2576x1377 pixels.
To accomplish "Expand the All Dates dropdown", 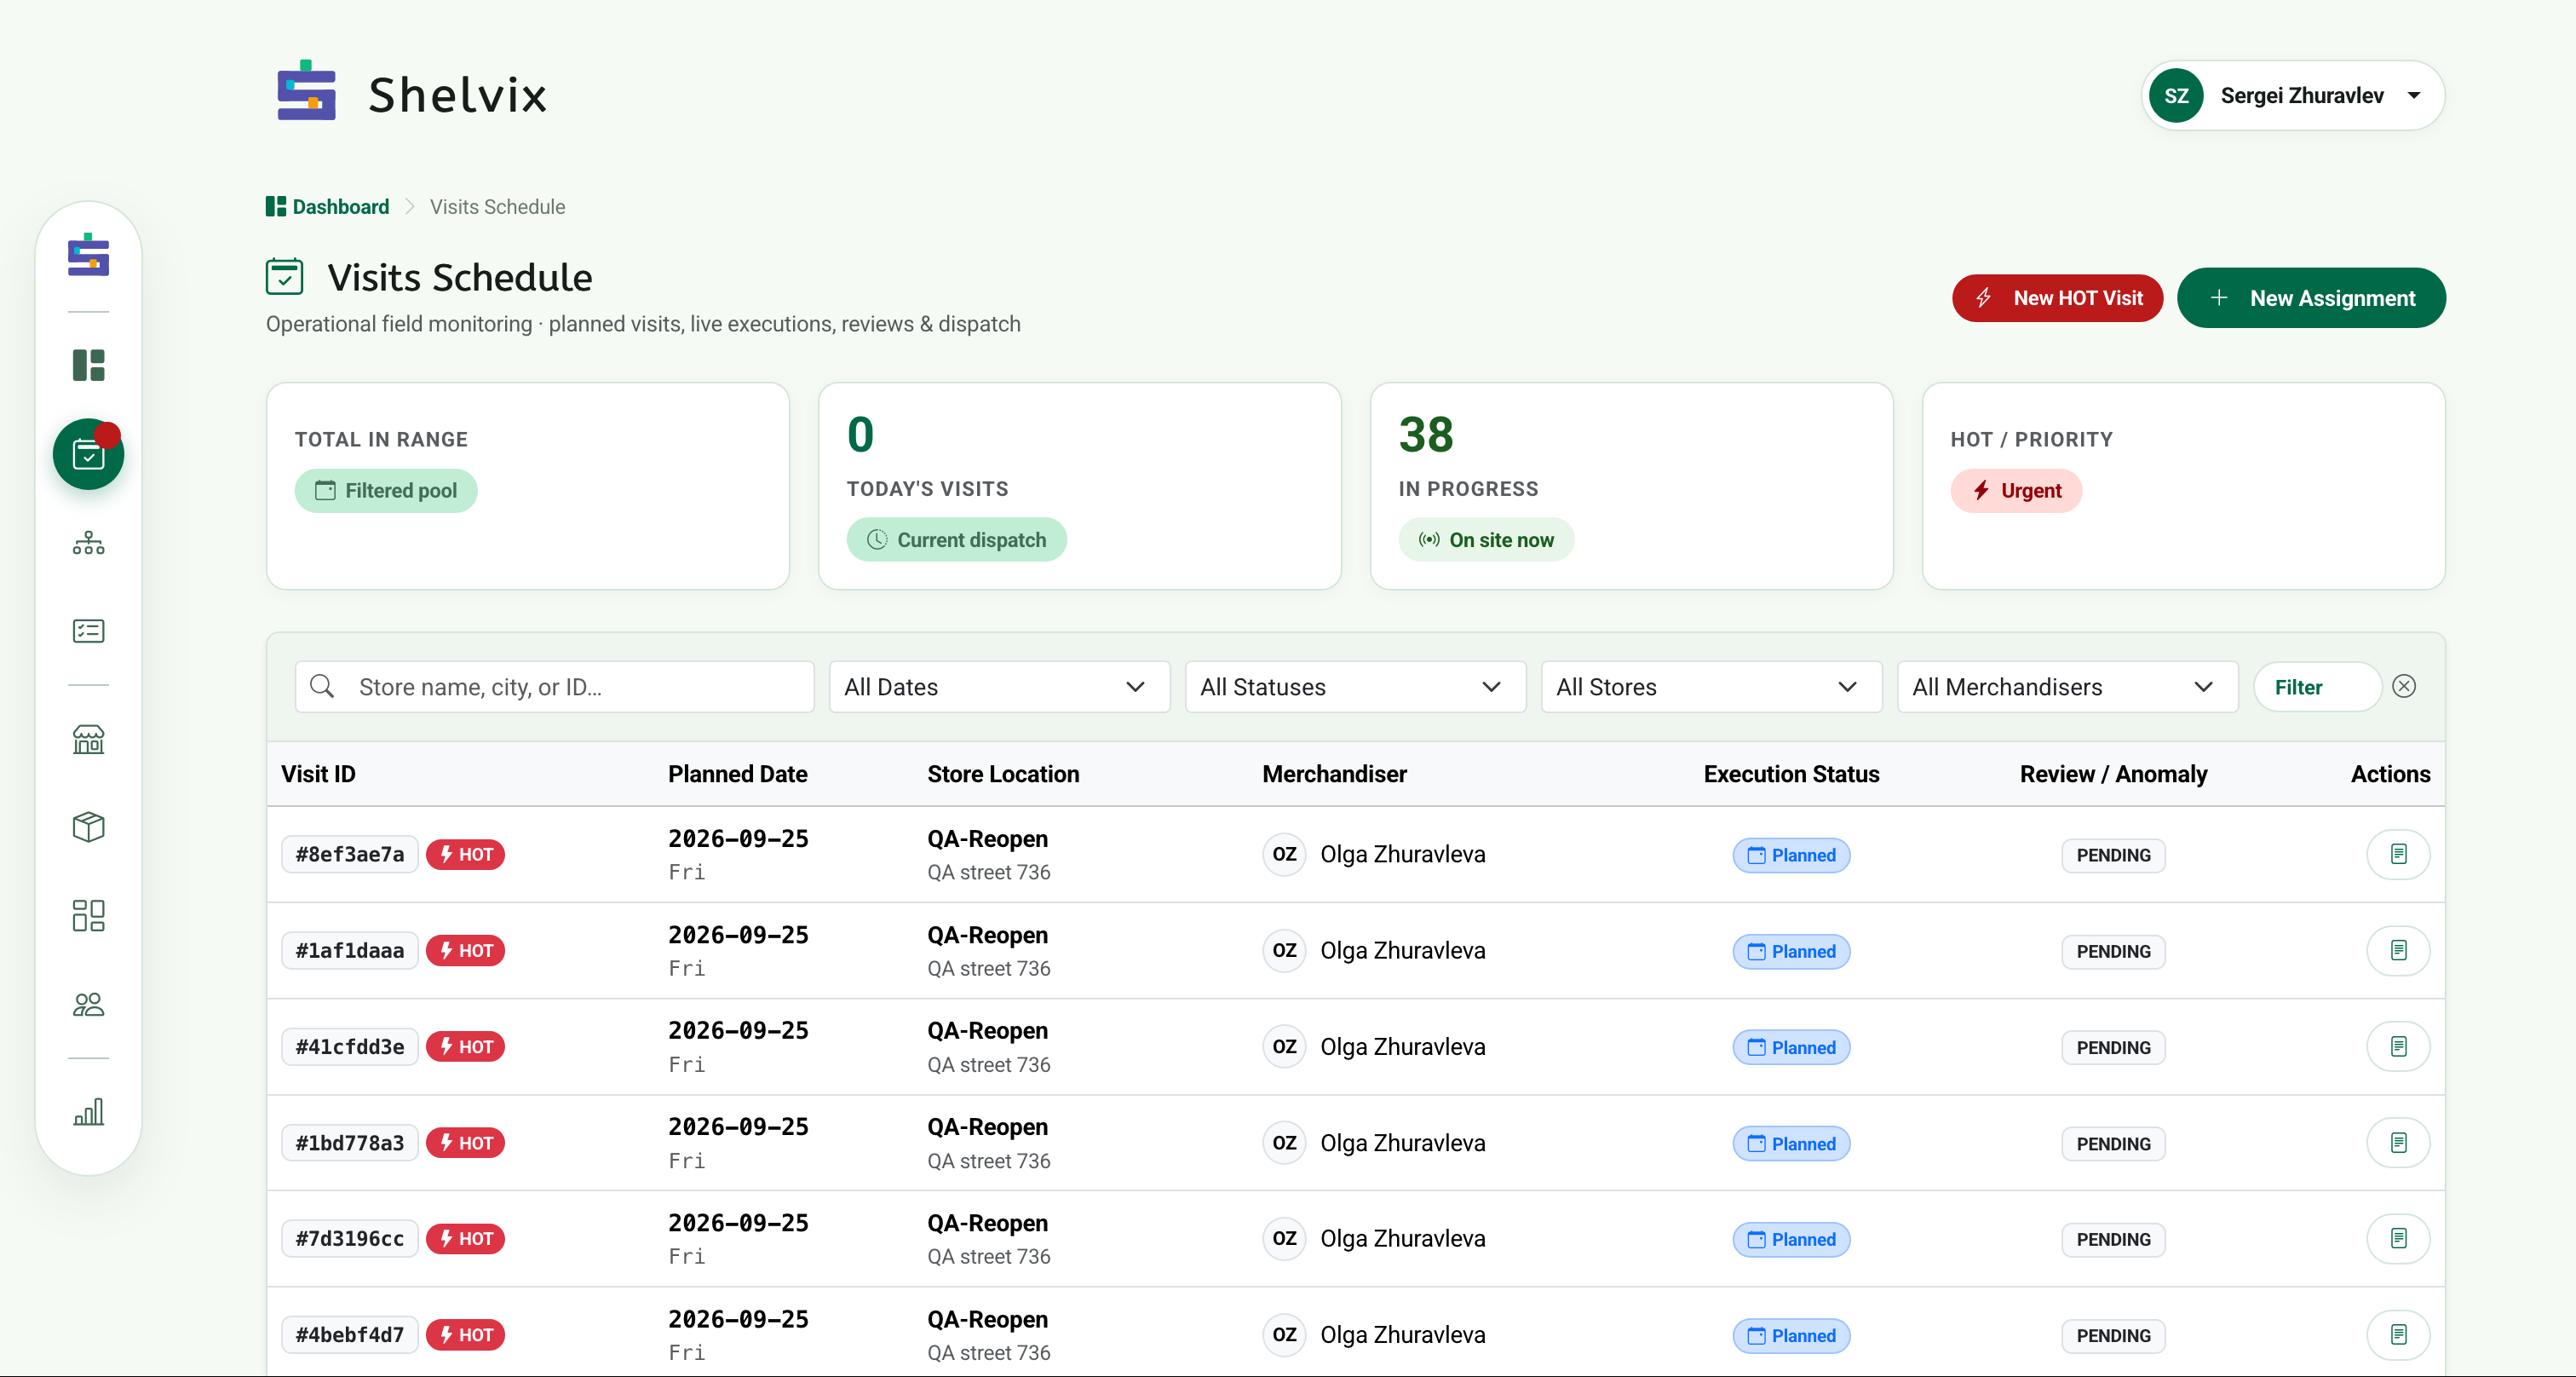I will point(999,686).
